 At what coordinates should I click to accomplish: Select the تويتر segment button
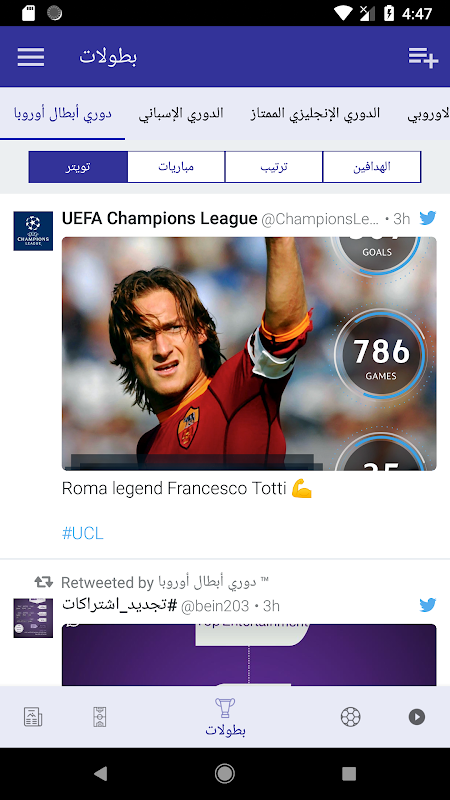(78, 167)
